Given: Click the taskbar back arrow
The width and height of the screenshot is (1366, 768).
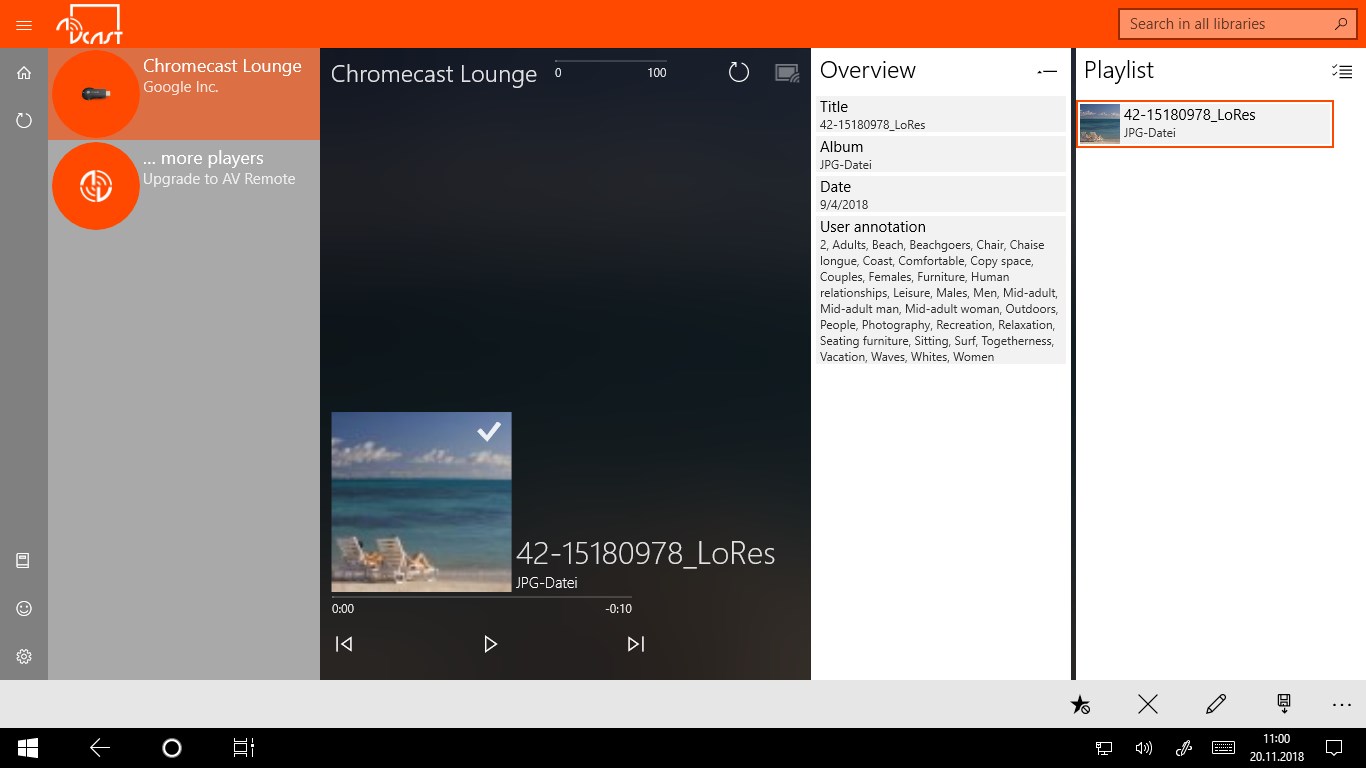Looking at the screenshot, I should [100, 747].
